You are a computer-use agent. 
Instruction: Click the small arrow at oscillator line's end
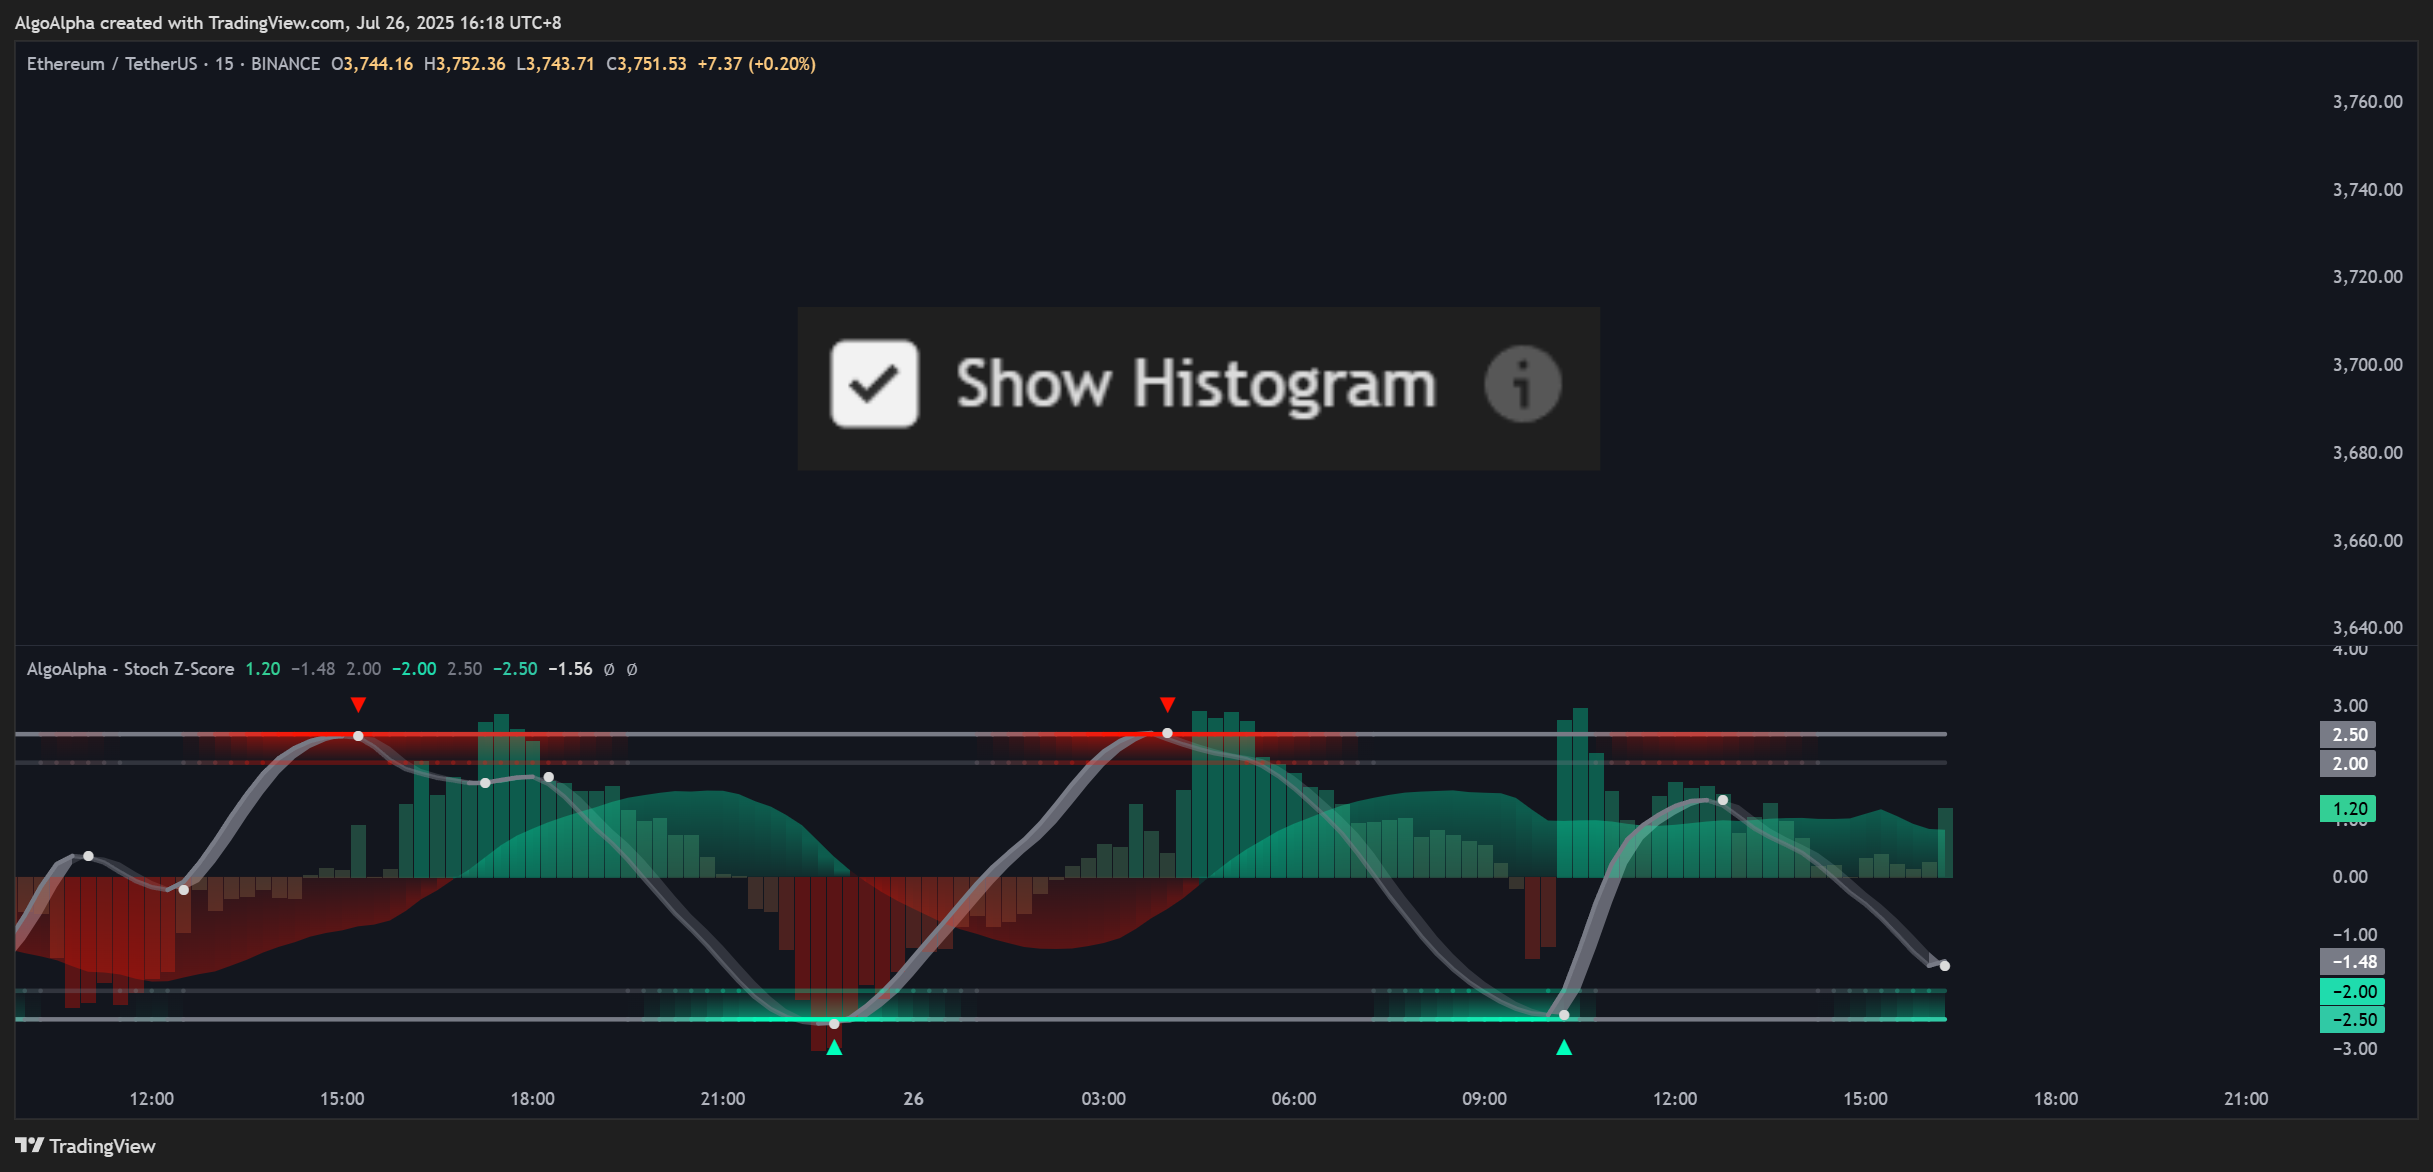[1932, 960]
